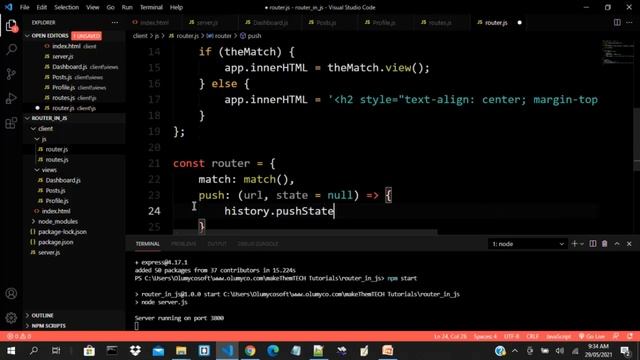Open the Selection menu
This screenshot has height=360, width=640.
[x=67, y=7]
